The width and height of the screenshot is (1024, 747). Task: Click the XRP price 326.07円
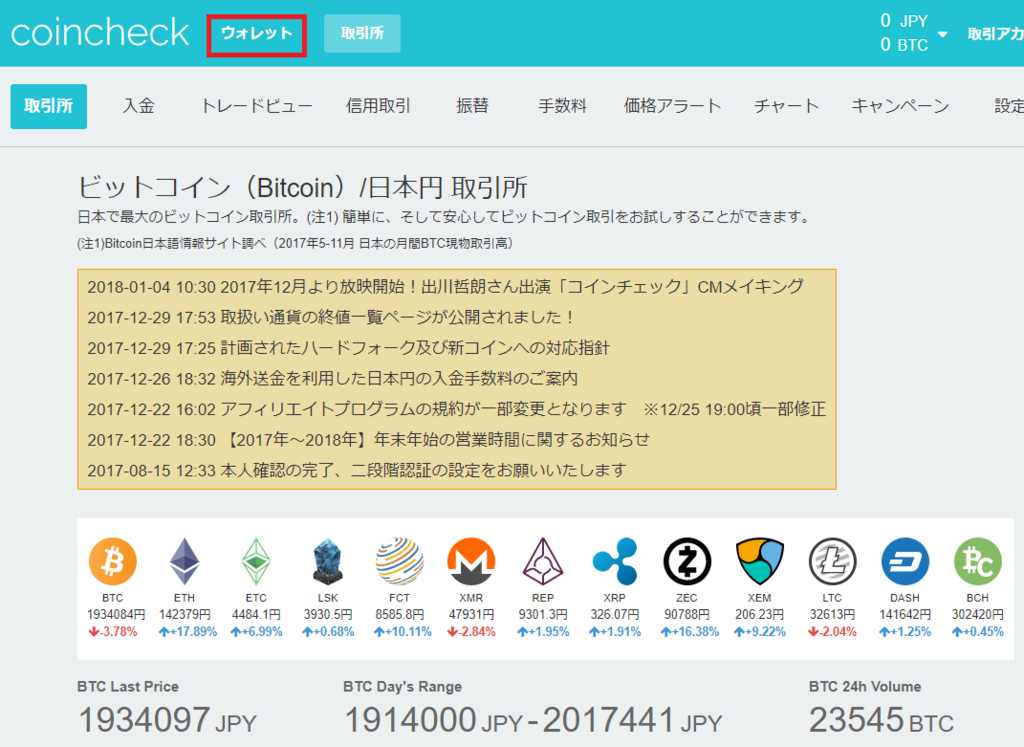point(615,614)
